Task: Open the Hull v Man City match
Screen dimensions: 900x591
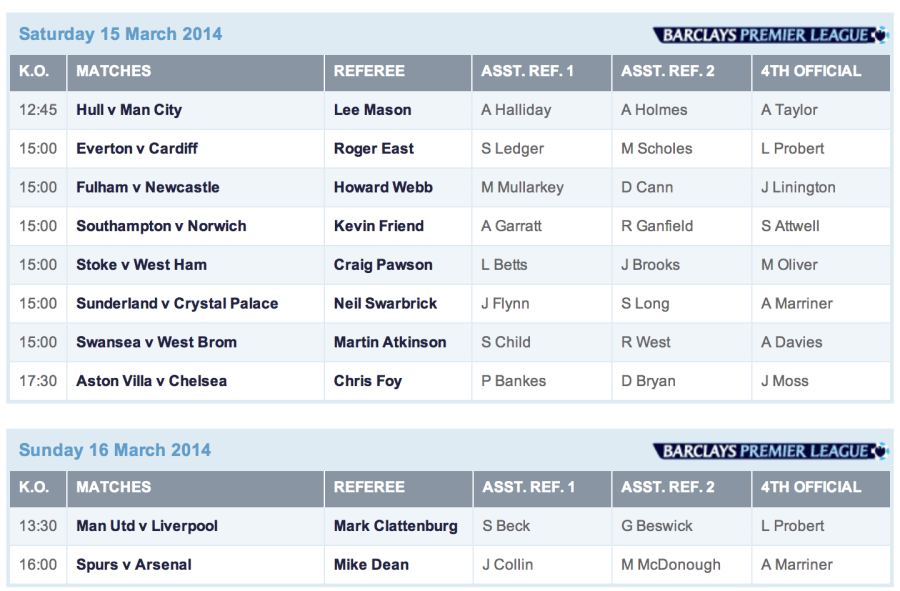Action: point(129,110)
